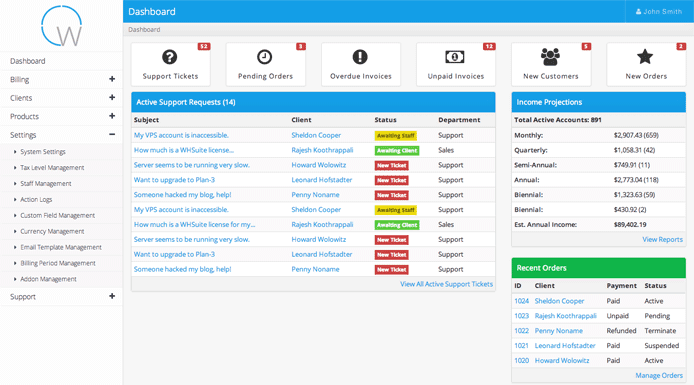Viewport: 694px width, 385px height.
Task: Click the W logo in the sidebar
Action: [x=62, y=26]
